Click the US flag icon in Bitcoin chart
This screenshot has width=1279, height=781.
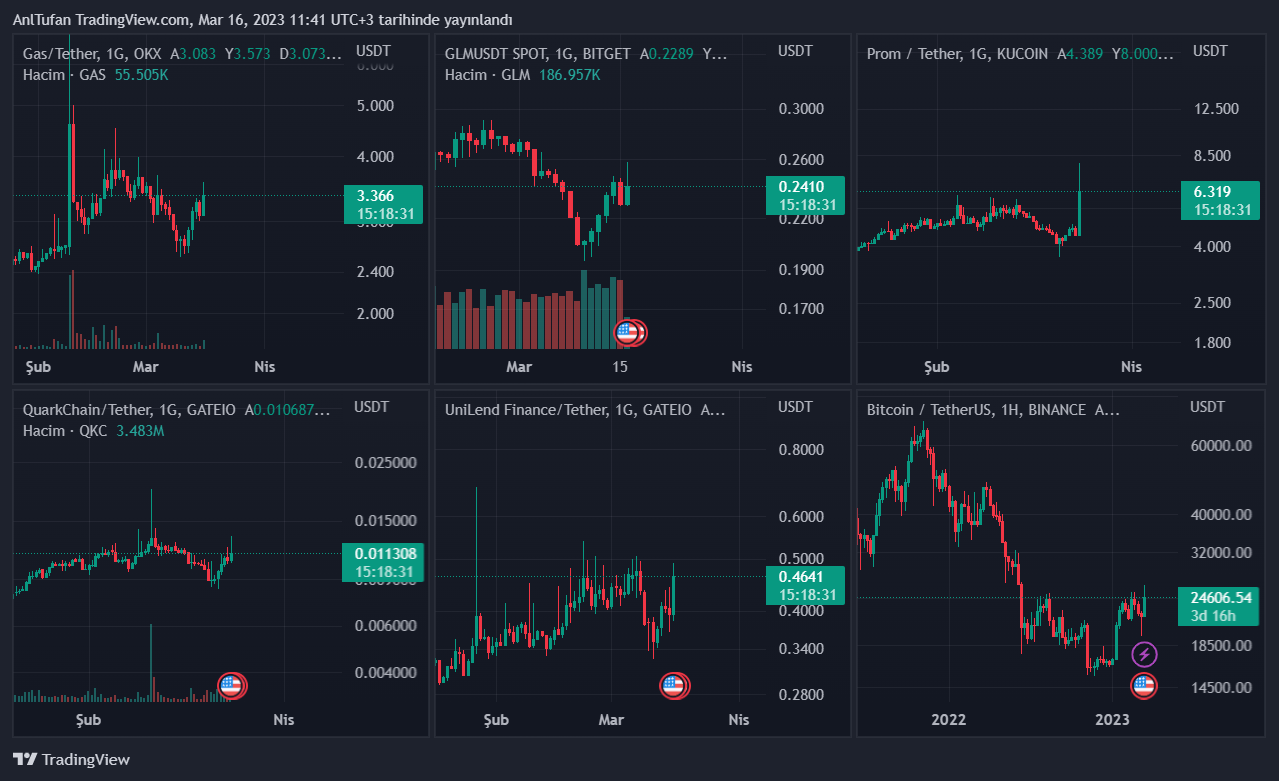1144,686
